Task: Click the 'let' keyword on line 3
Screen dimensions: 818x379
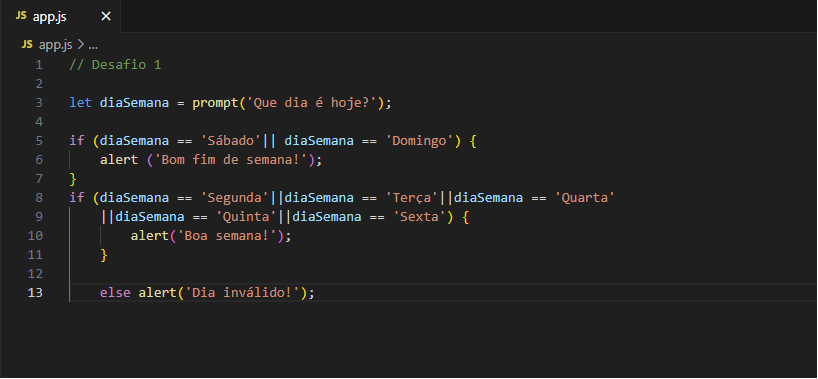Action: click(81, 103)
